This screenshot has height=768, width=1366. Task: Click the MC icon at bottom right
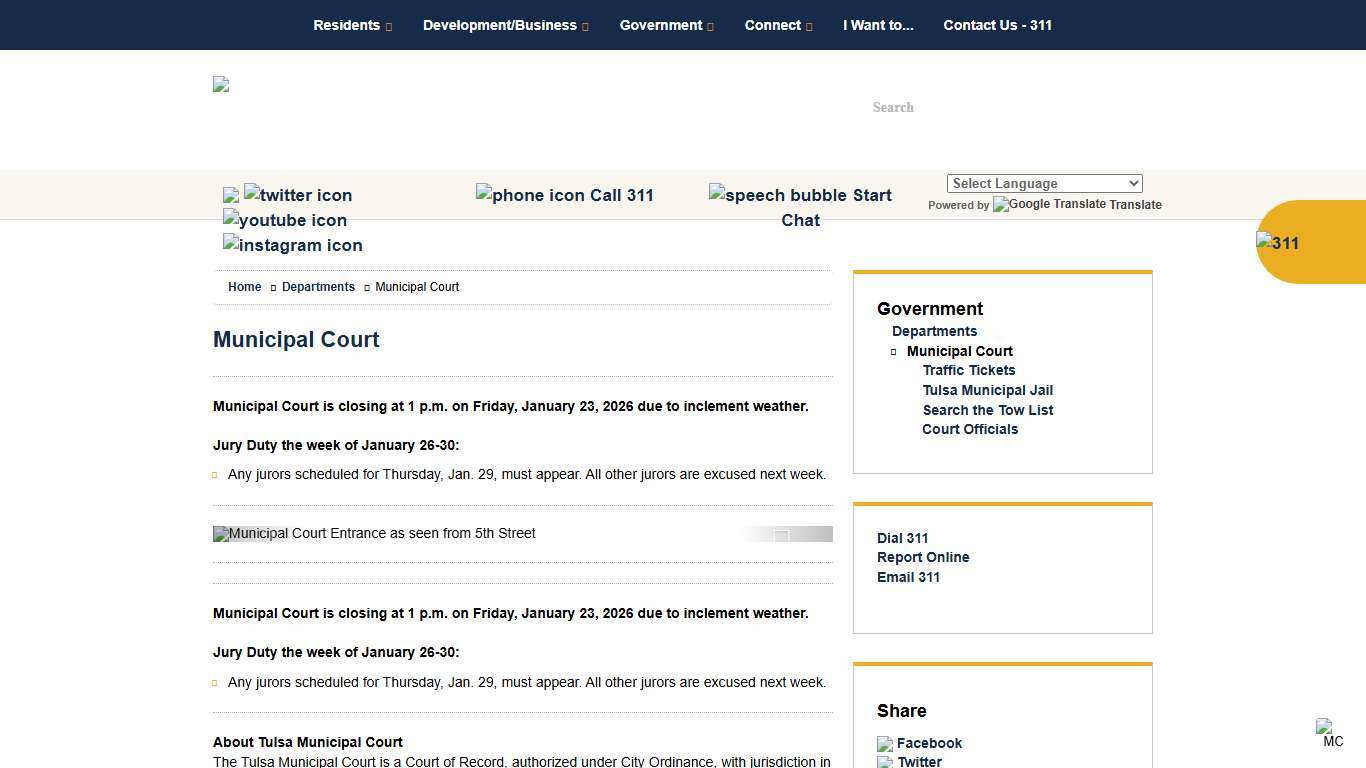pyautogui.click(x=1330, y=733)
